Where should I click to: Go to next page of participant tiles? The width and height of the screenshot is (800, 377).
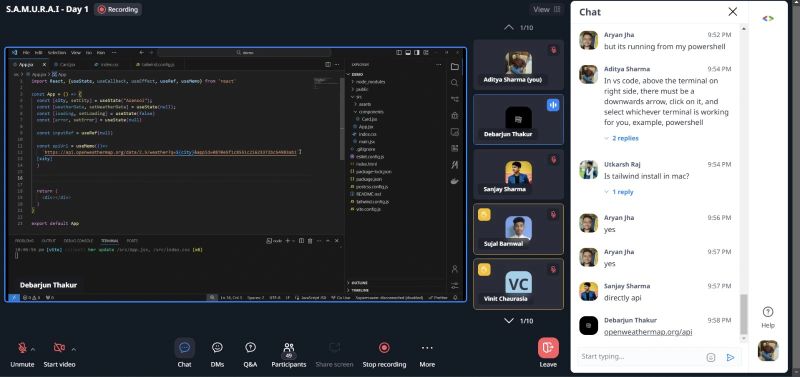509,320
